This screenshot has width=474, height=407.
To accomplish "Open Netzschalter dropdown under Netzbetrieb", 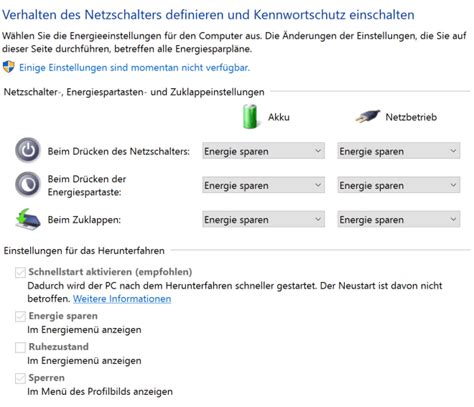I will [x=399, y=151].
